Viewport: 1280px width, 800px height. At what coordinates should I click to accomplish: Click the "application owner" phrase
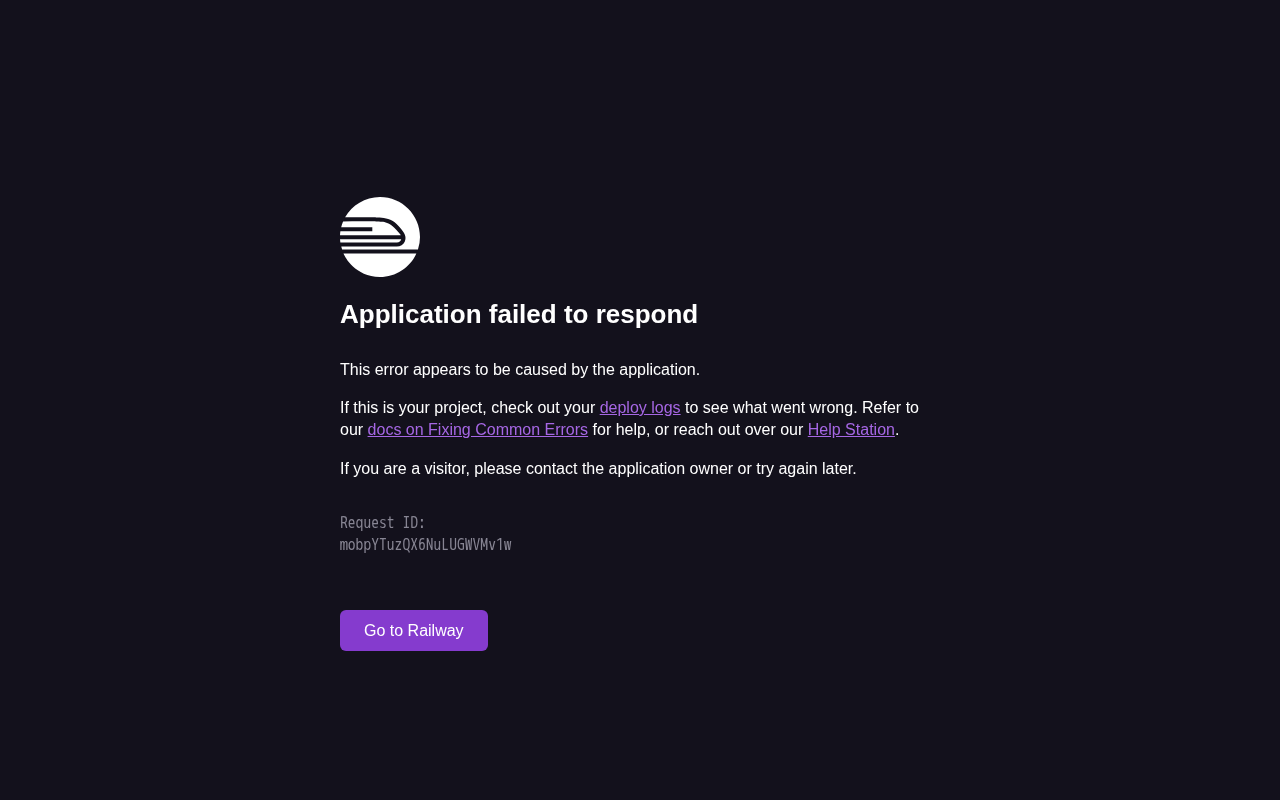pyautogui.click(x=669, y=469)
